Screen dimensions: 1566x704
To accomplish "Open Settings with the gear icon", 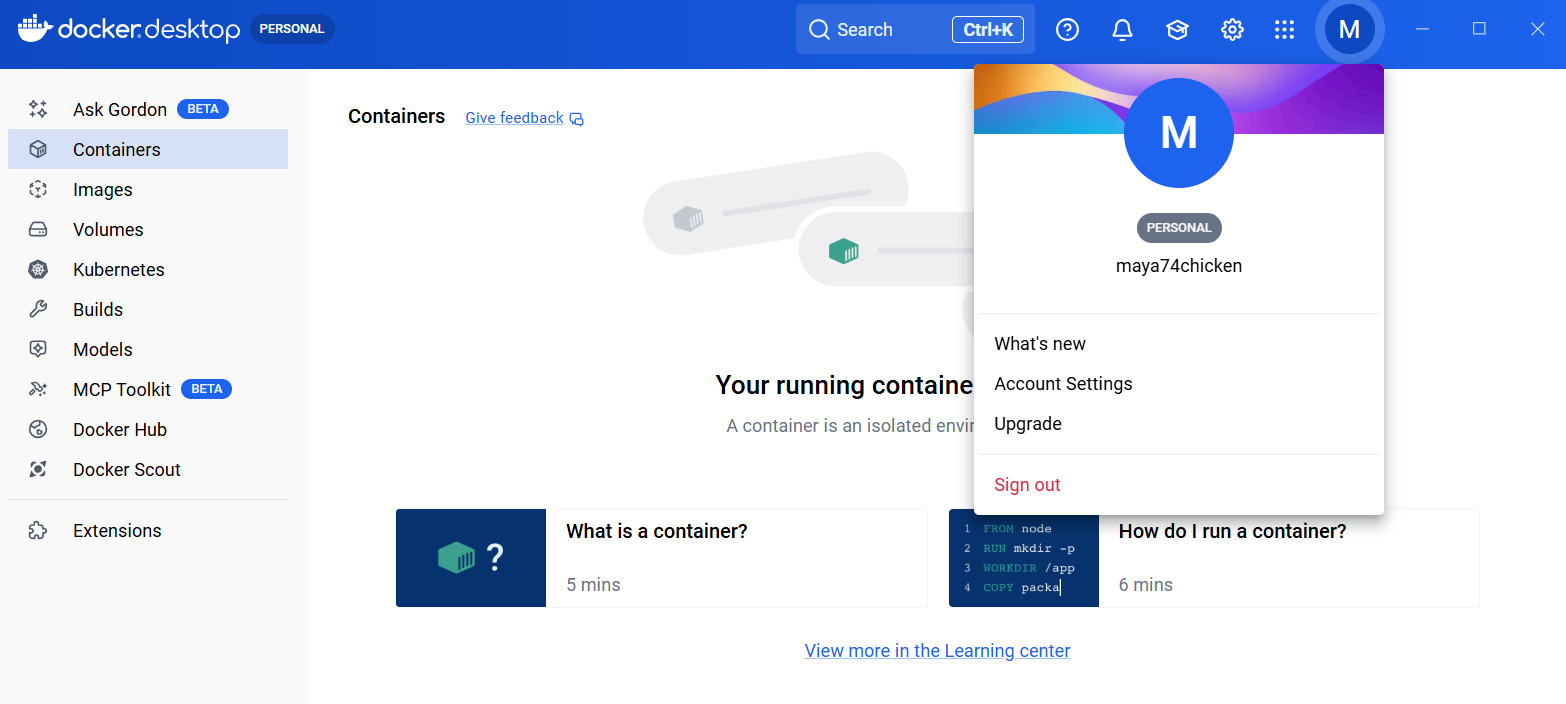I will point(1232,30).
